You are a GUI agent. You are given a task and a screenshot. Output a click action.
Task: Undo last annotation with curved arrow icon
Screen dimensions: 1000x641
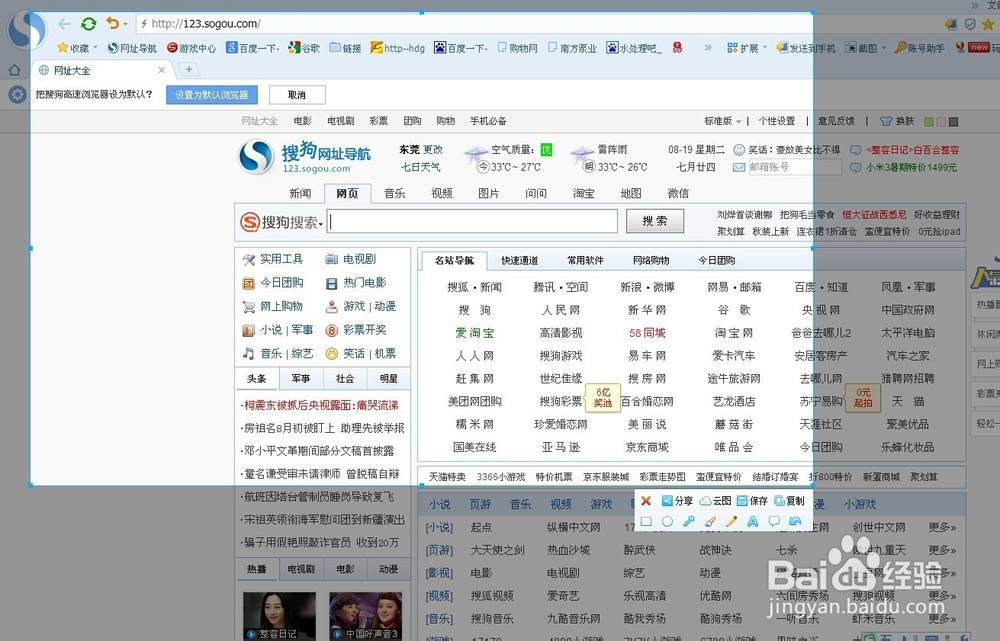point(795,521)
